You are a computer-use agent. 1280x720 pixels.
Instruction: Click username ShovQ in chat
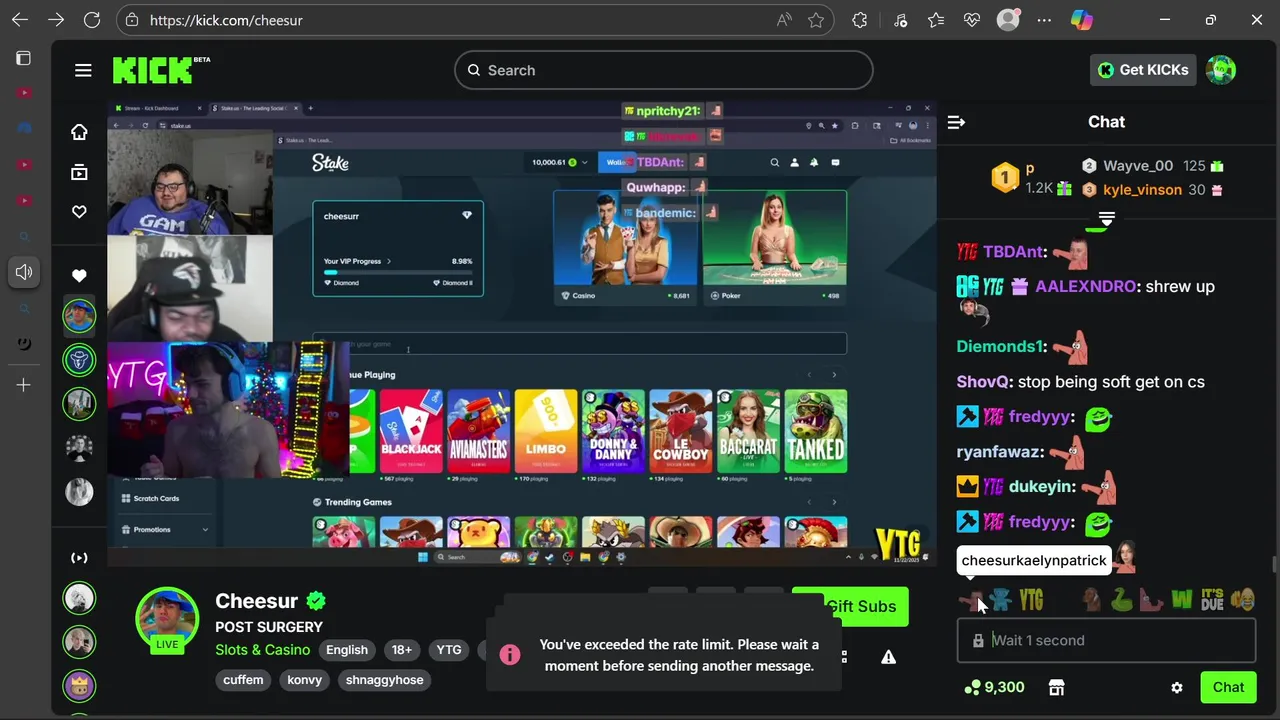tap(984, 382)
